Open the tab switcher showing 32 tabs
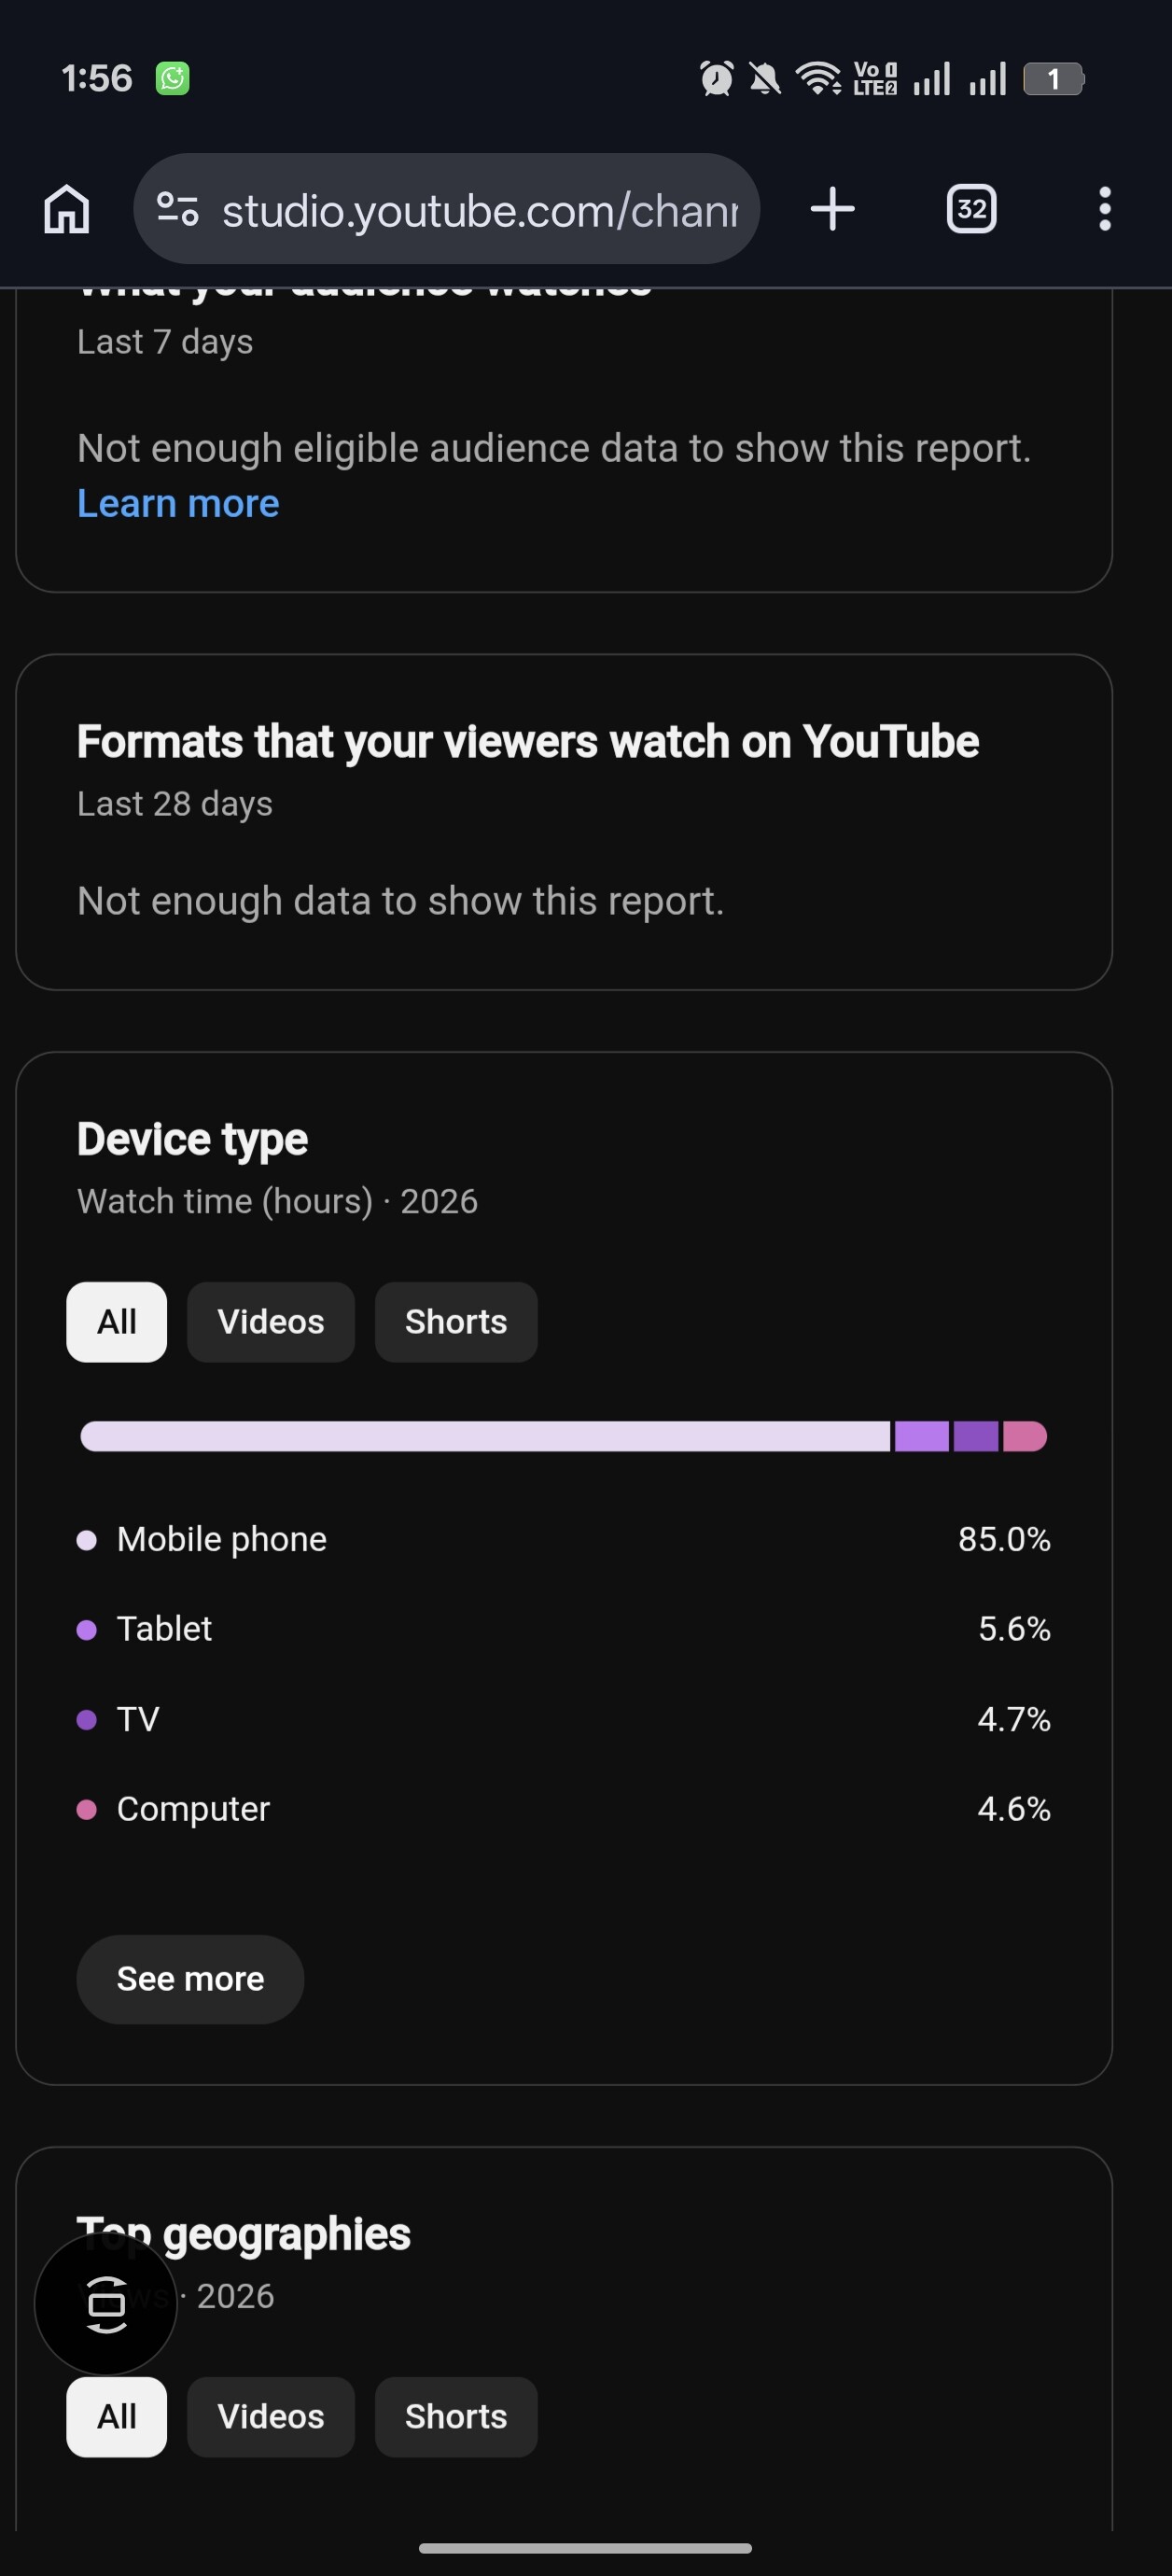This screenshot has width=1172, height=2576. pyautogui.click(x=971, y=209)
